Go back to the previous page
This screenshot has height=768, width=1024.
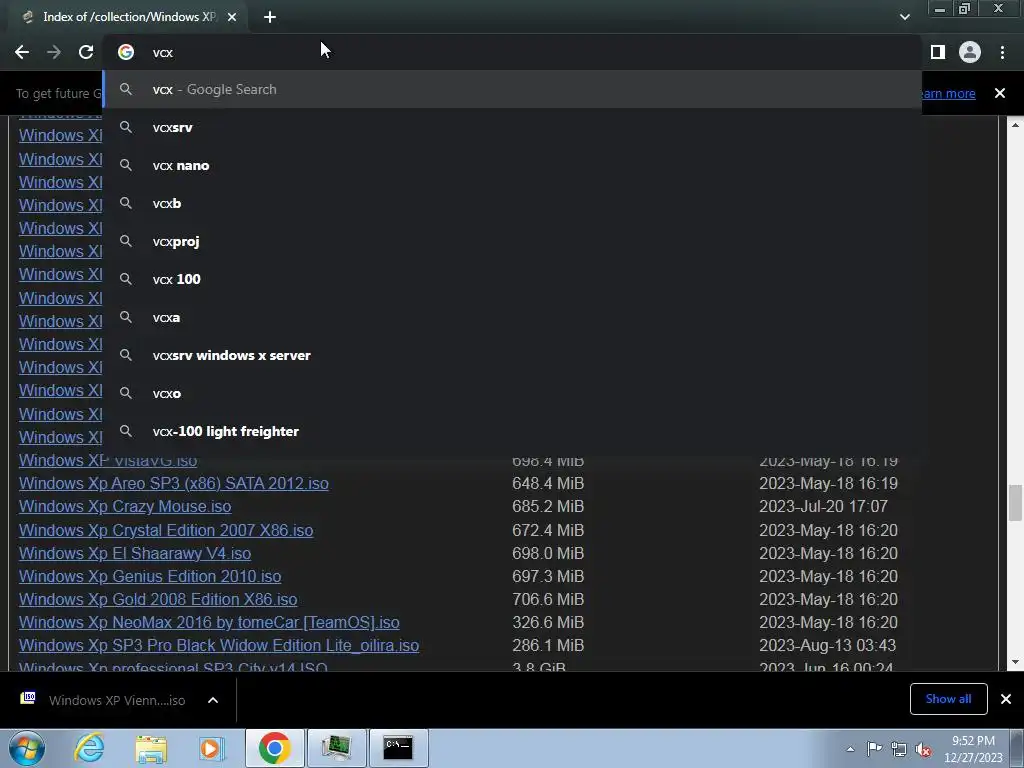[x=22, y=52]
